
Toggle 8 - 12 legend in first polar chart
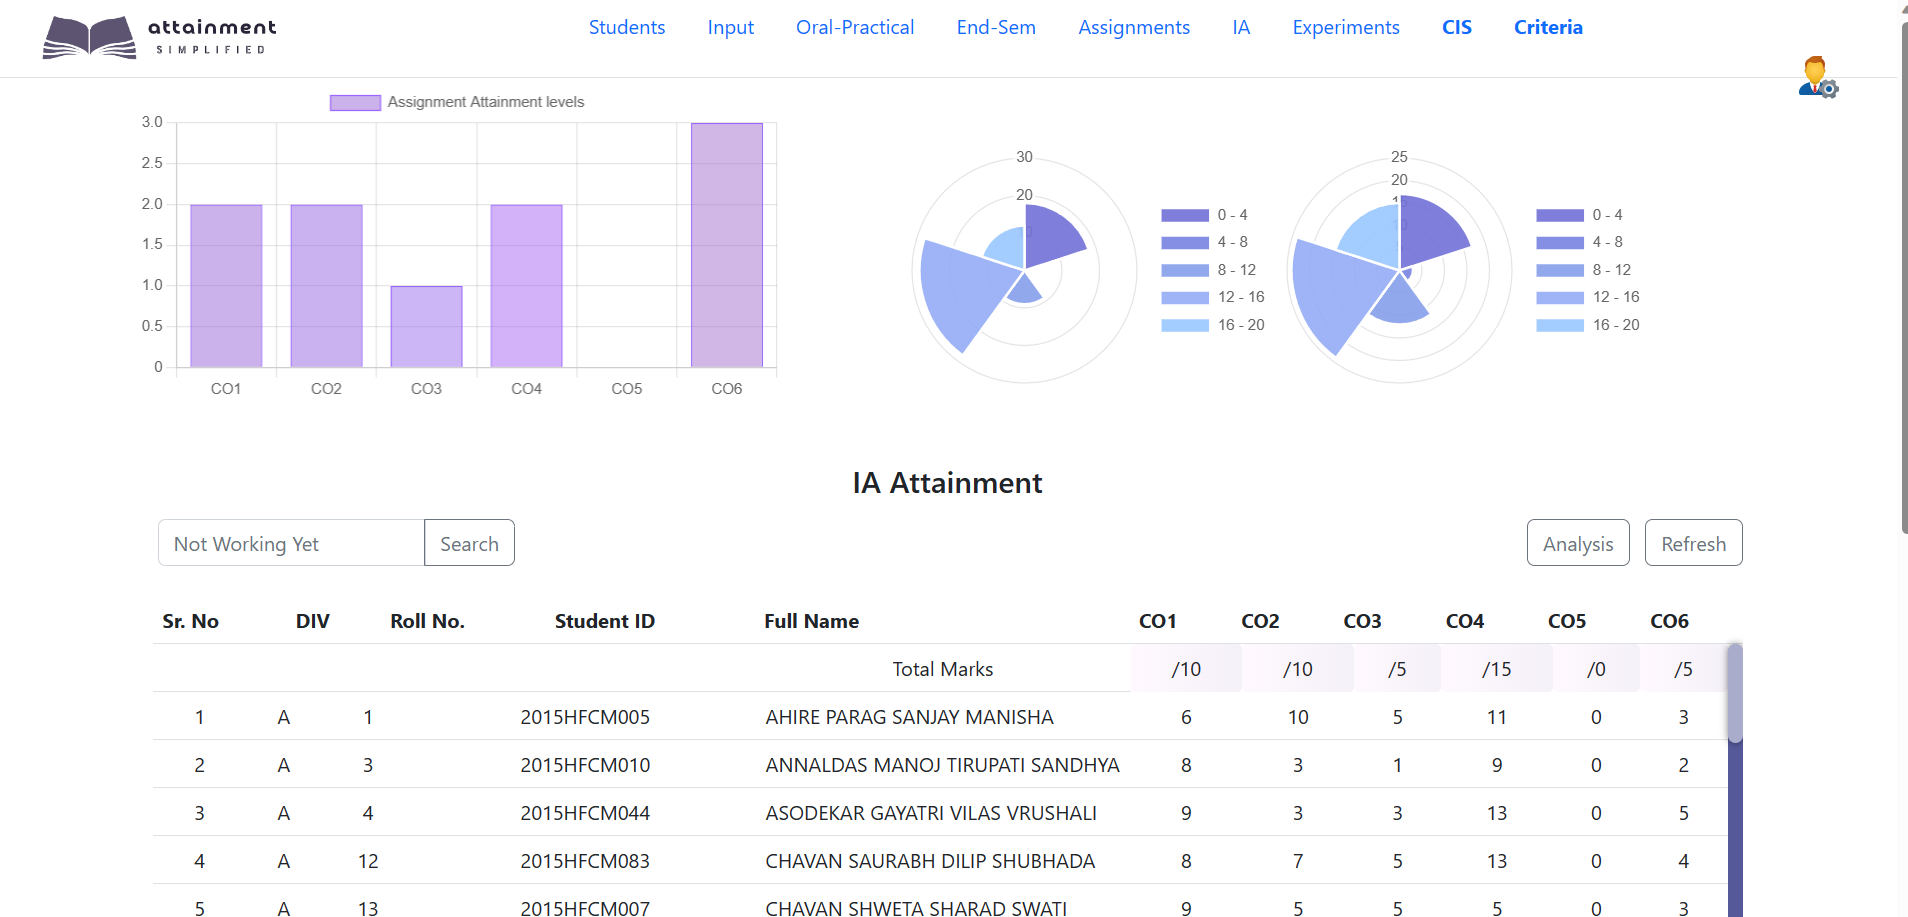[x=1185, y=270]
